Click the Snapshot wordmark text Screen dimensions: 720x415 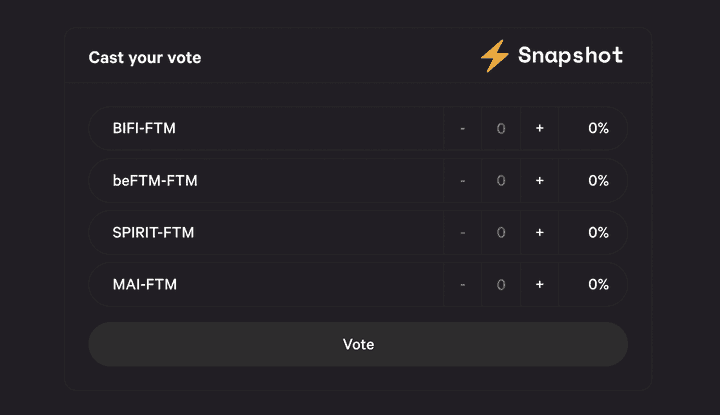(x=570, y=56)
